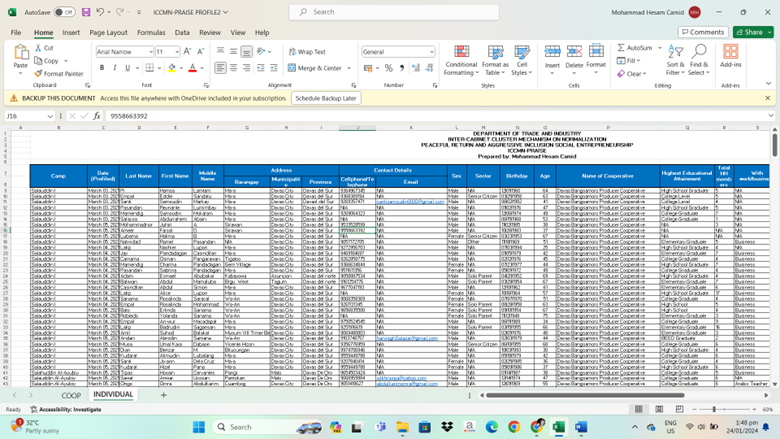Open the Page Layout ribbon tab
780x439 pixels.
click(x=108, y=32)
